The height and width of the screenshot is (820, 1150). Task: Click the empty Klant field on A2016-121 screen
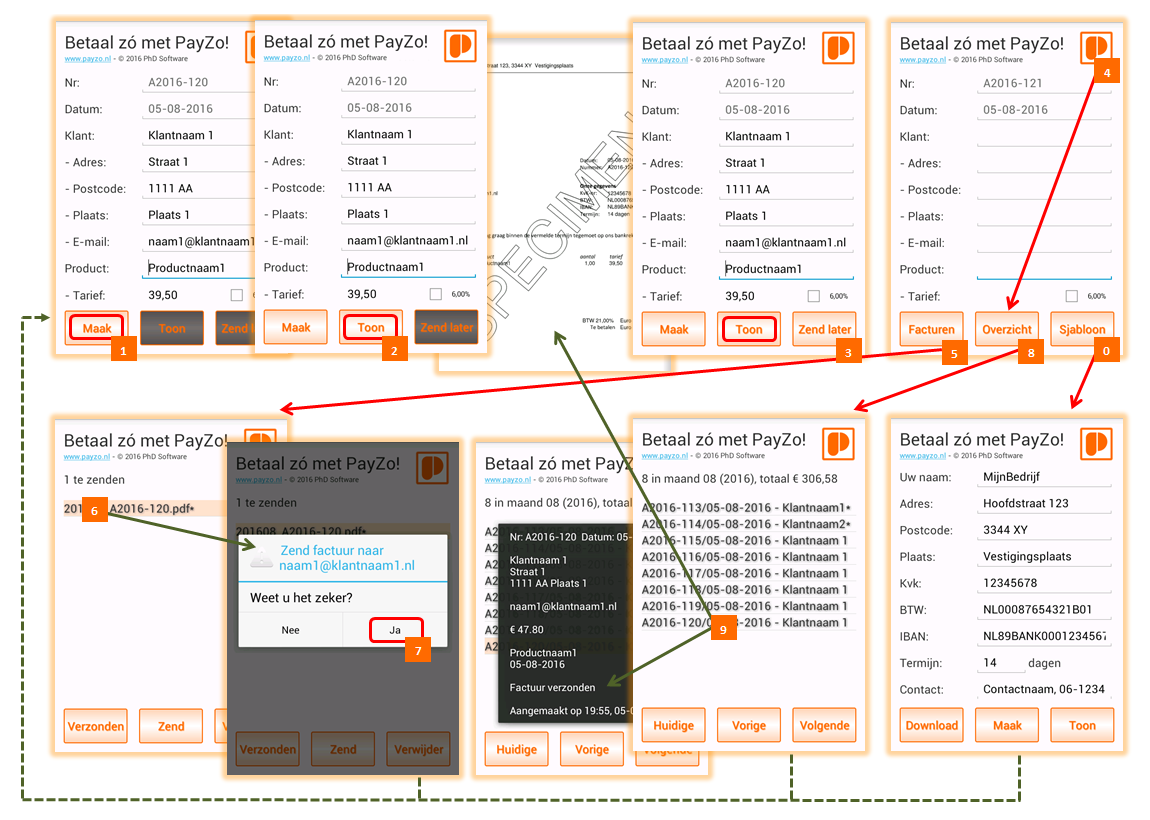(1044, 136)
